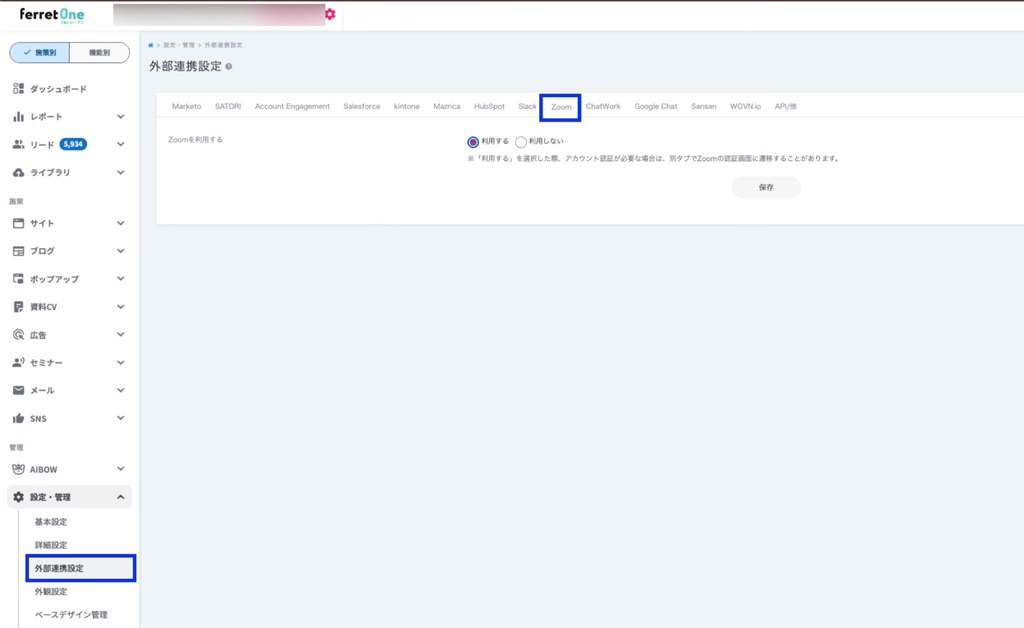The width and height of the screenshot is (1024, 628).
Task: Expand the レポート menu chevron
Action: [x=120, y=117]
